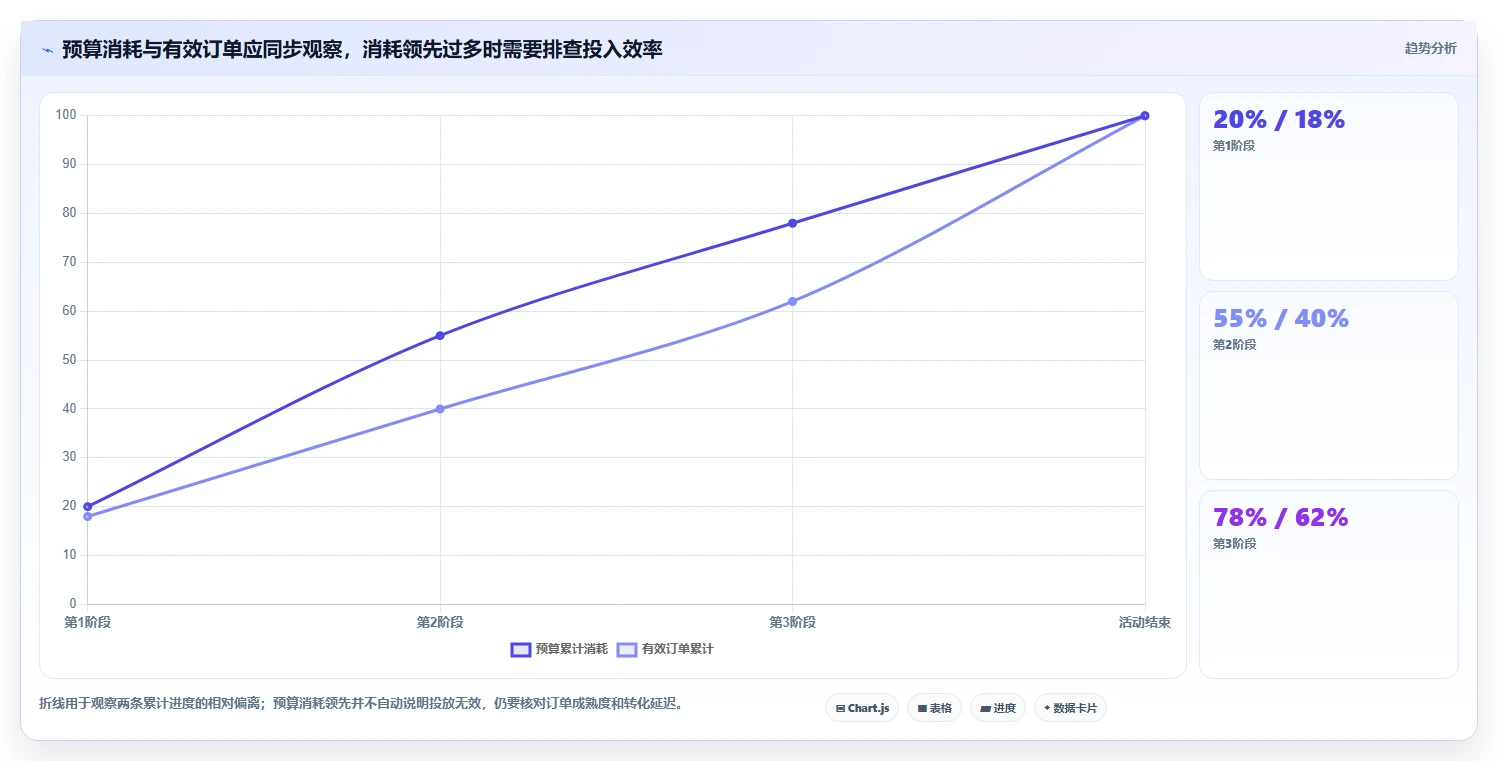1498x761 pixels.
Task: Click the 预算累计消耗 point at 第2阶段 (55)
Action: pos(440,335)
